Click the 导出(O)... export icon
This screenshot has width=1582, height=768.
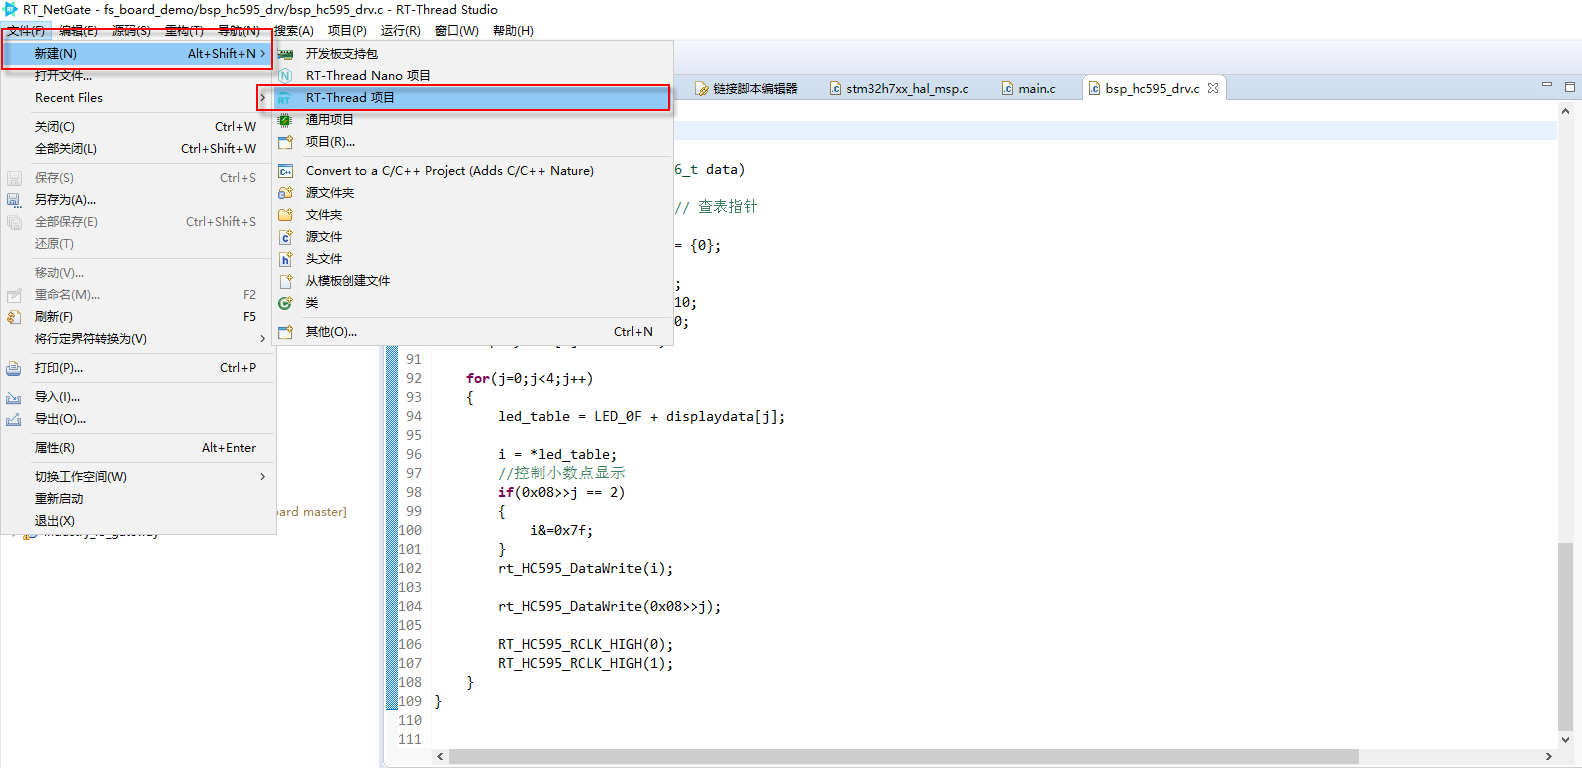14,419
